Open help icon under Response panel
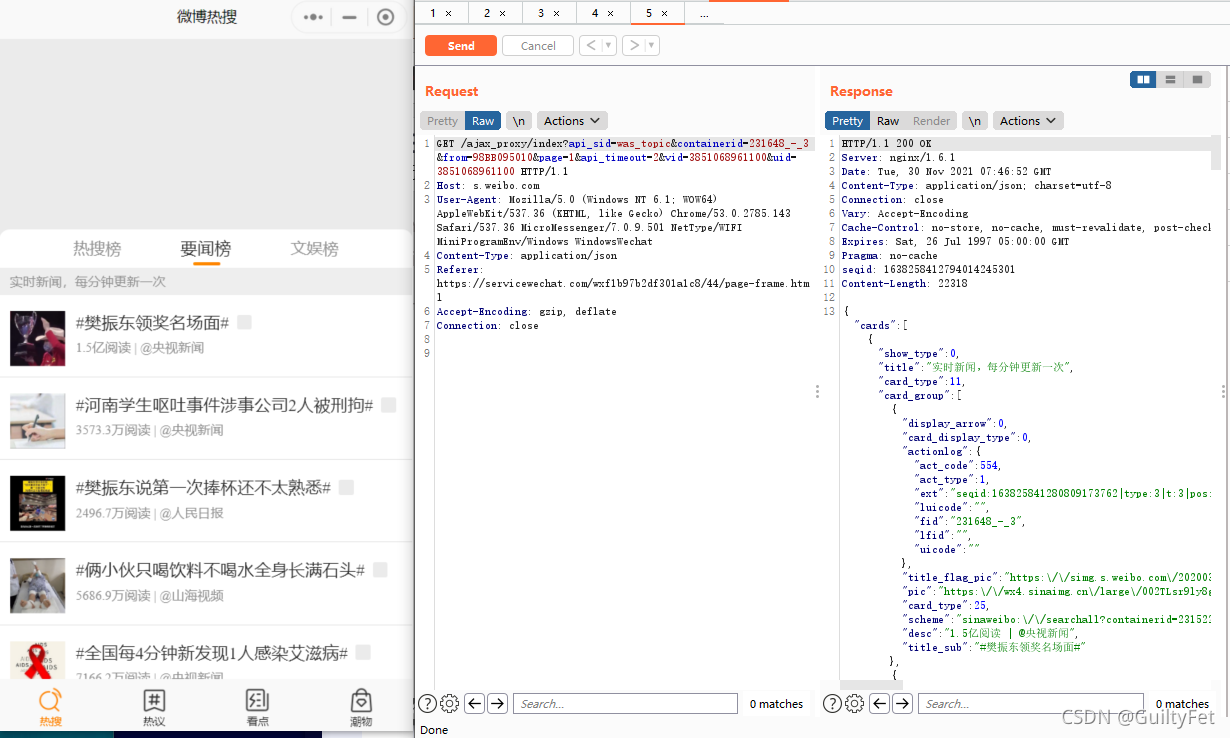The height and width of the screenshot is (738, 1230). click(x=832, y=704)
